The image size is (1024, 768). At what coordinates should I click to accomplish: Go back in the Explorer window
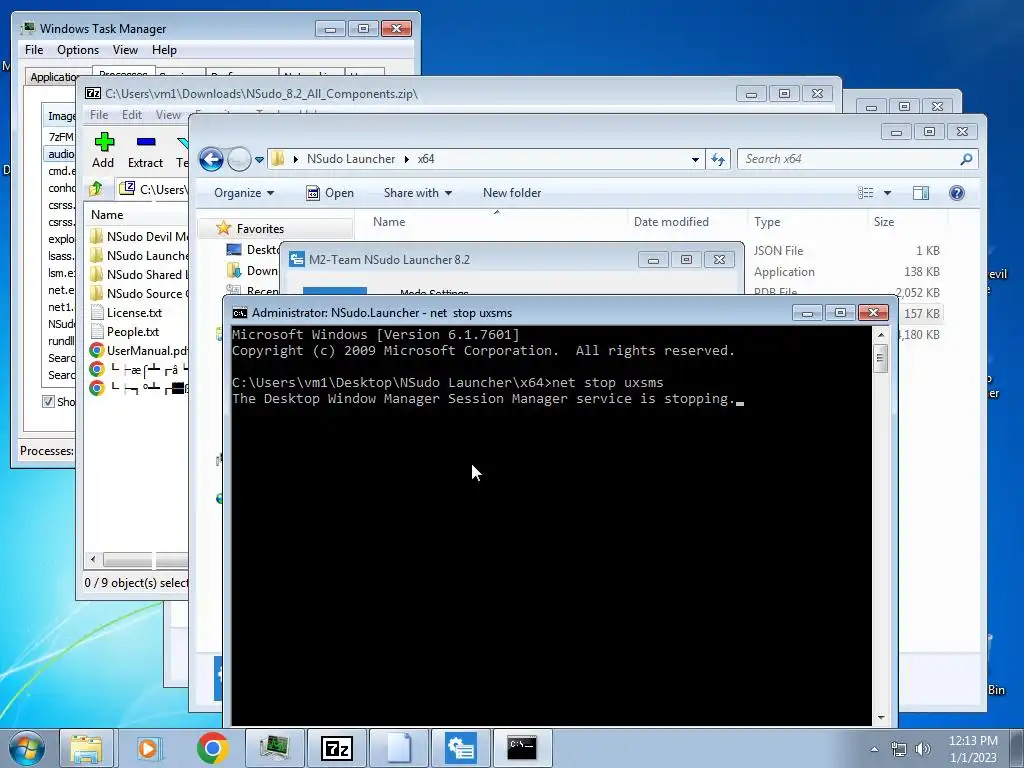point(211,159)
